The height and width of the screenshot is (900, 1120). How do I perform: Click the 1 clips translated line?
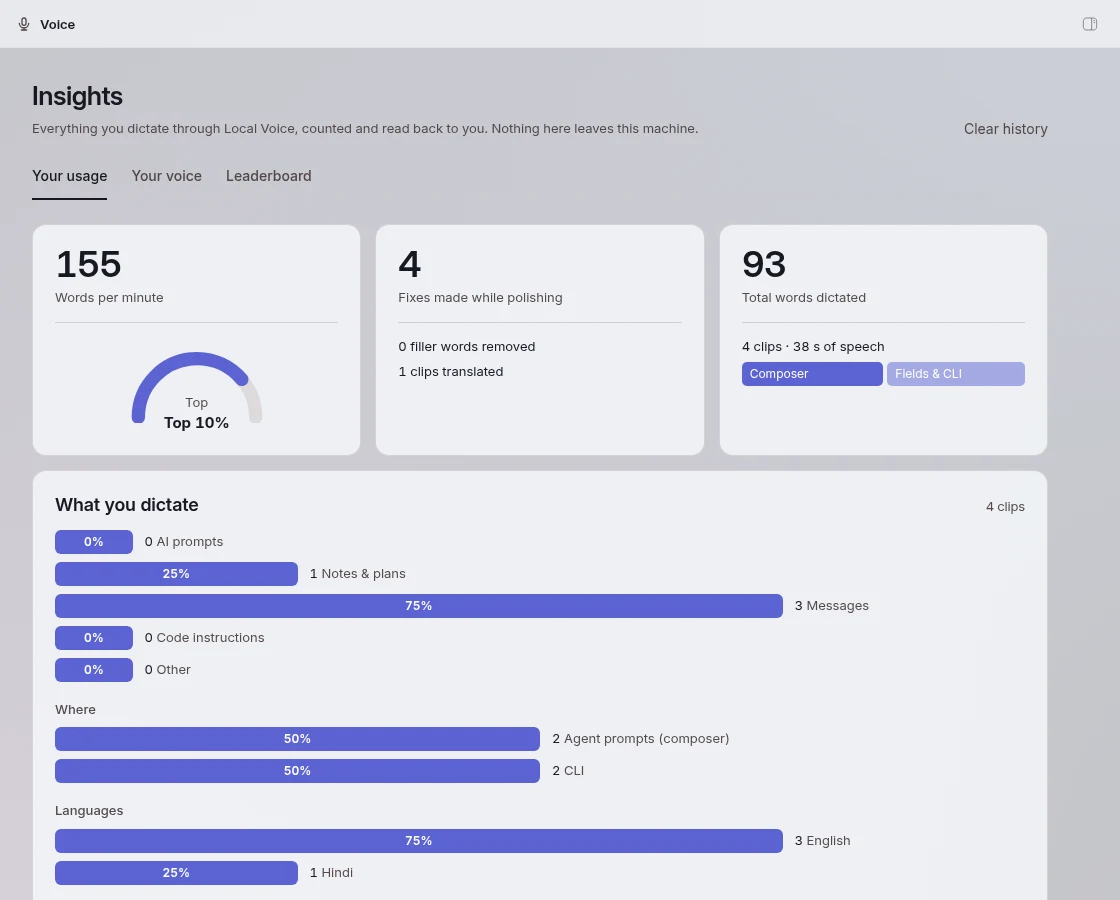[x=451, y=371]
